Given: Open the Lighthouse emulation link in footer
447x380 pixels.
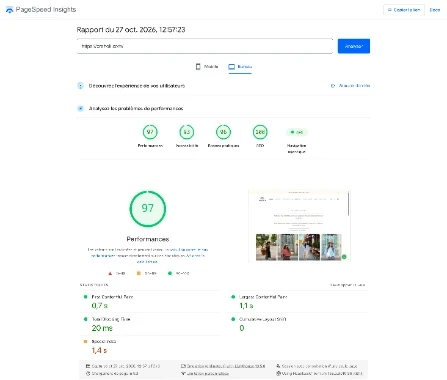Looking at the screenshot, I should 226,366.
